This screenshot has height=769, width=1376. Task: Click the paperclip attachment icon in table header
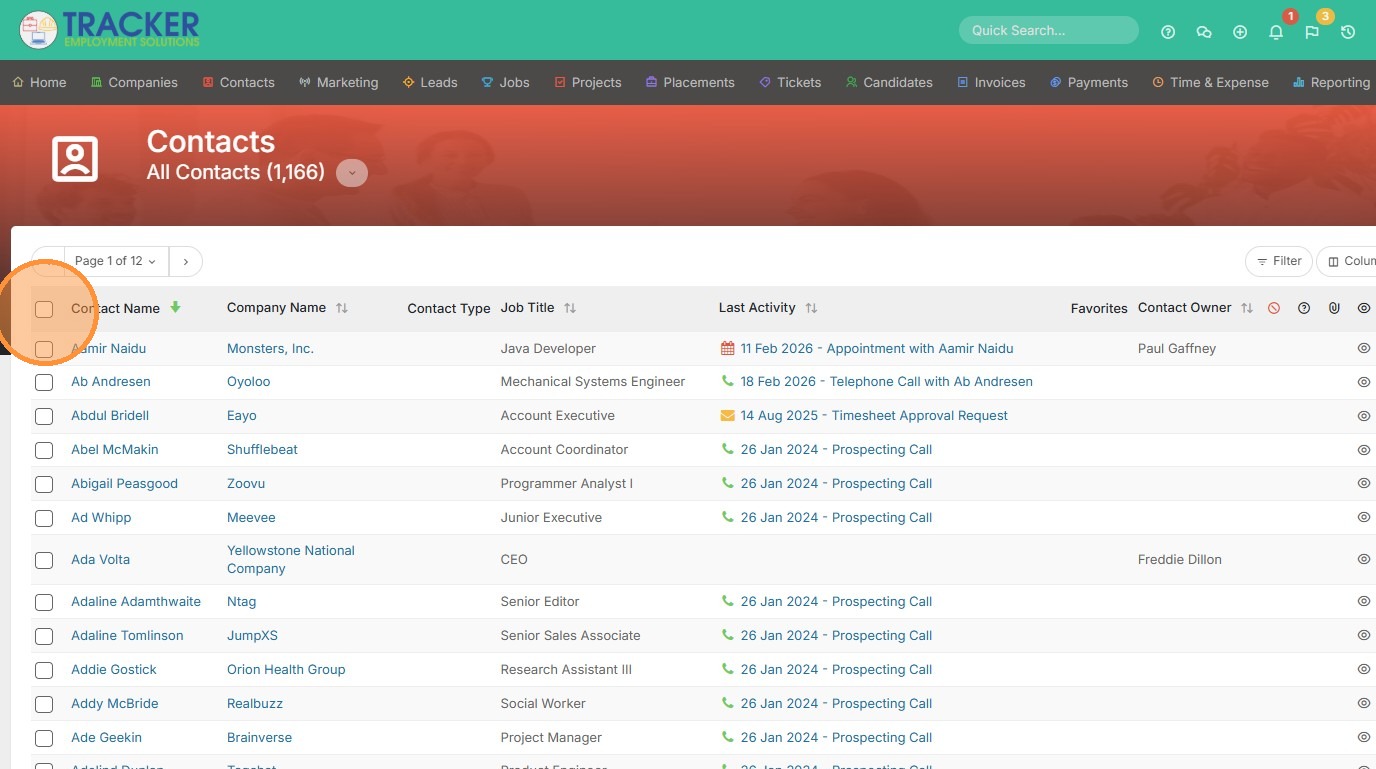click(1334, 308)
